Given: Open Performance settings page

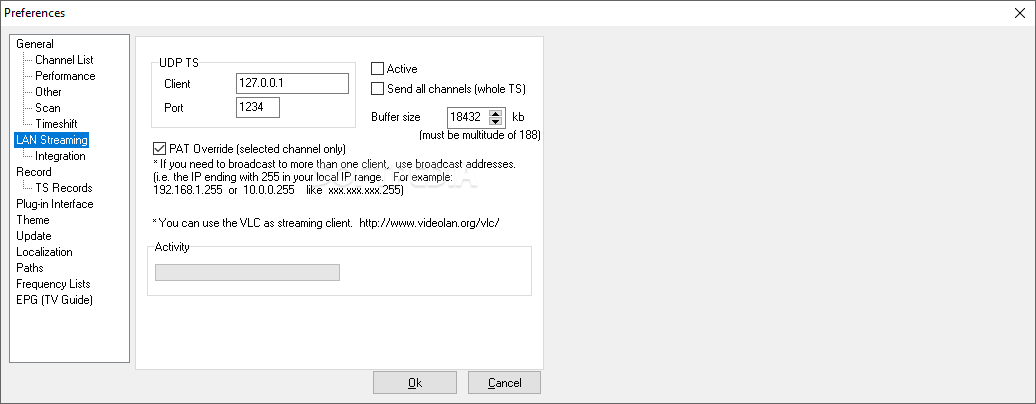Looking at the screenshot, I should pos(65,76).
